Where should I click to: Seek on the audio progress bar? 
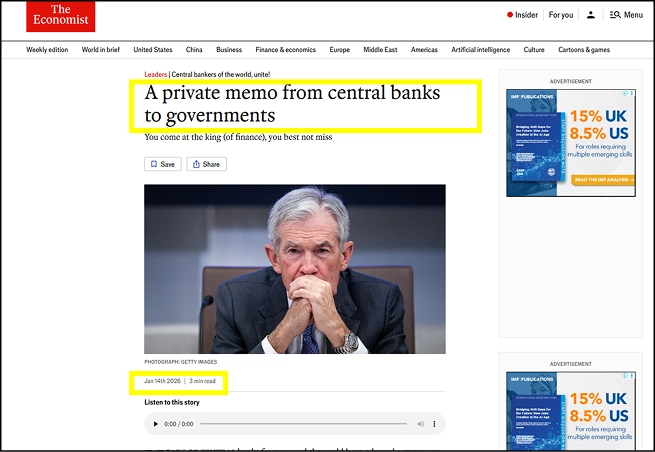point(303,424)
